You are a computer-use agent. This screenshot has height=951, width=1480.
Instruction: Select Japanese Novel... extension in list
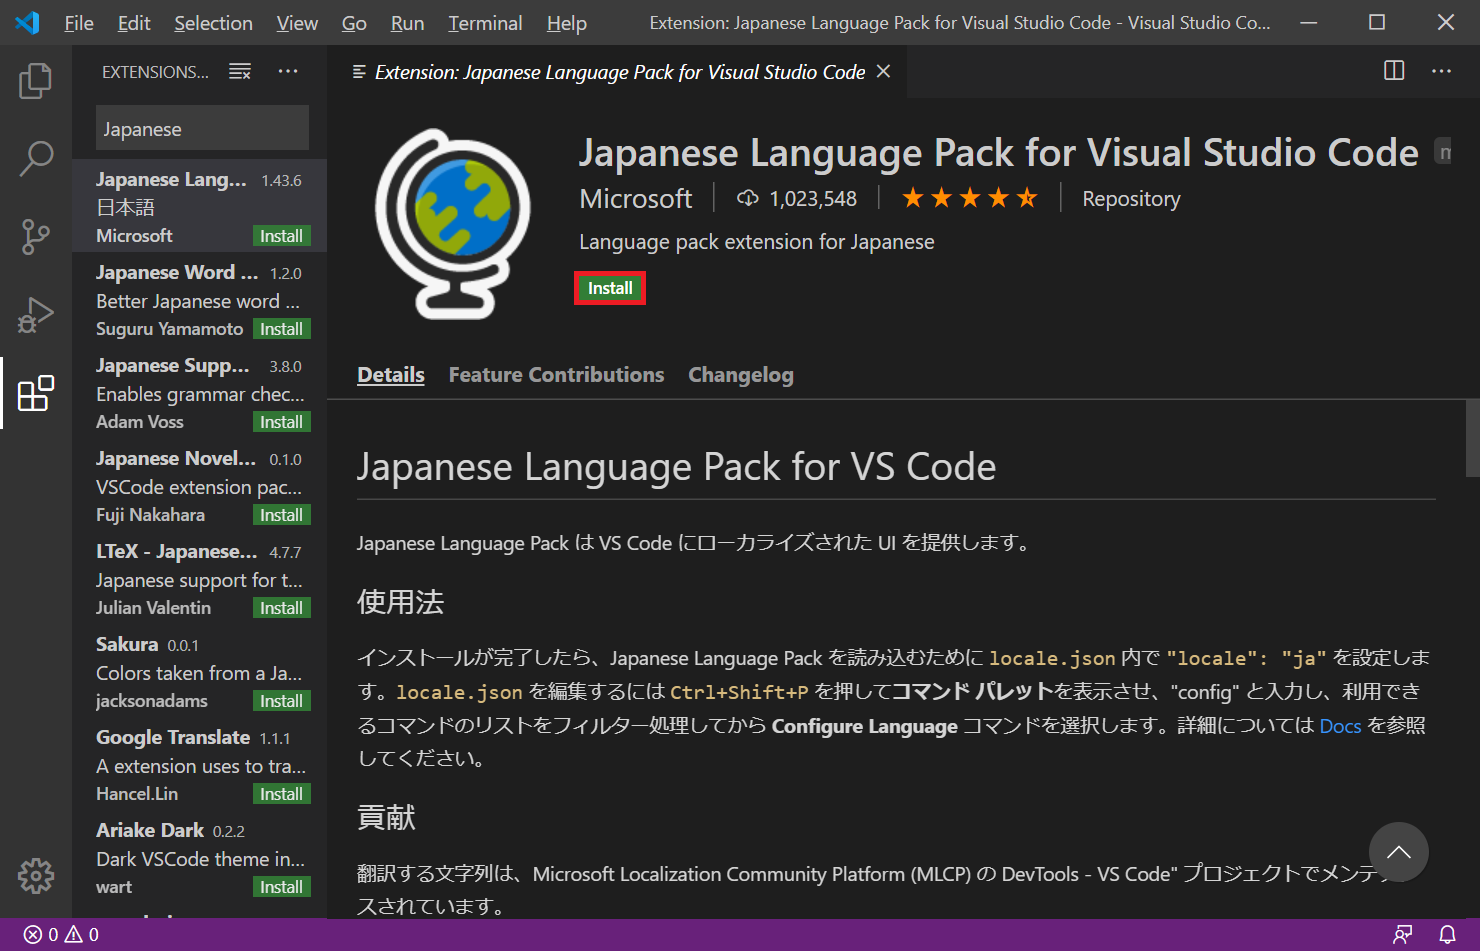click(x=200, y=485)
